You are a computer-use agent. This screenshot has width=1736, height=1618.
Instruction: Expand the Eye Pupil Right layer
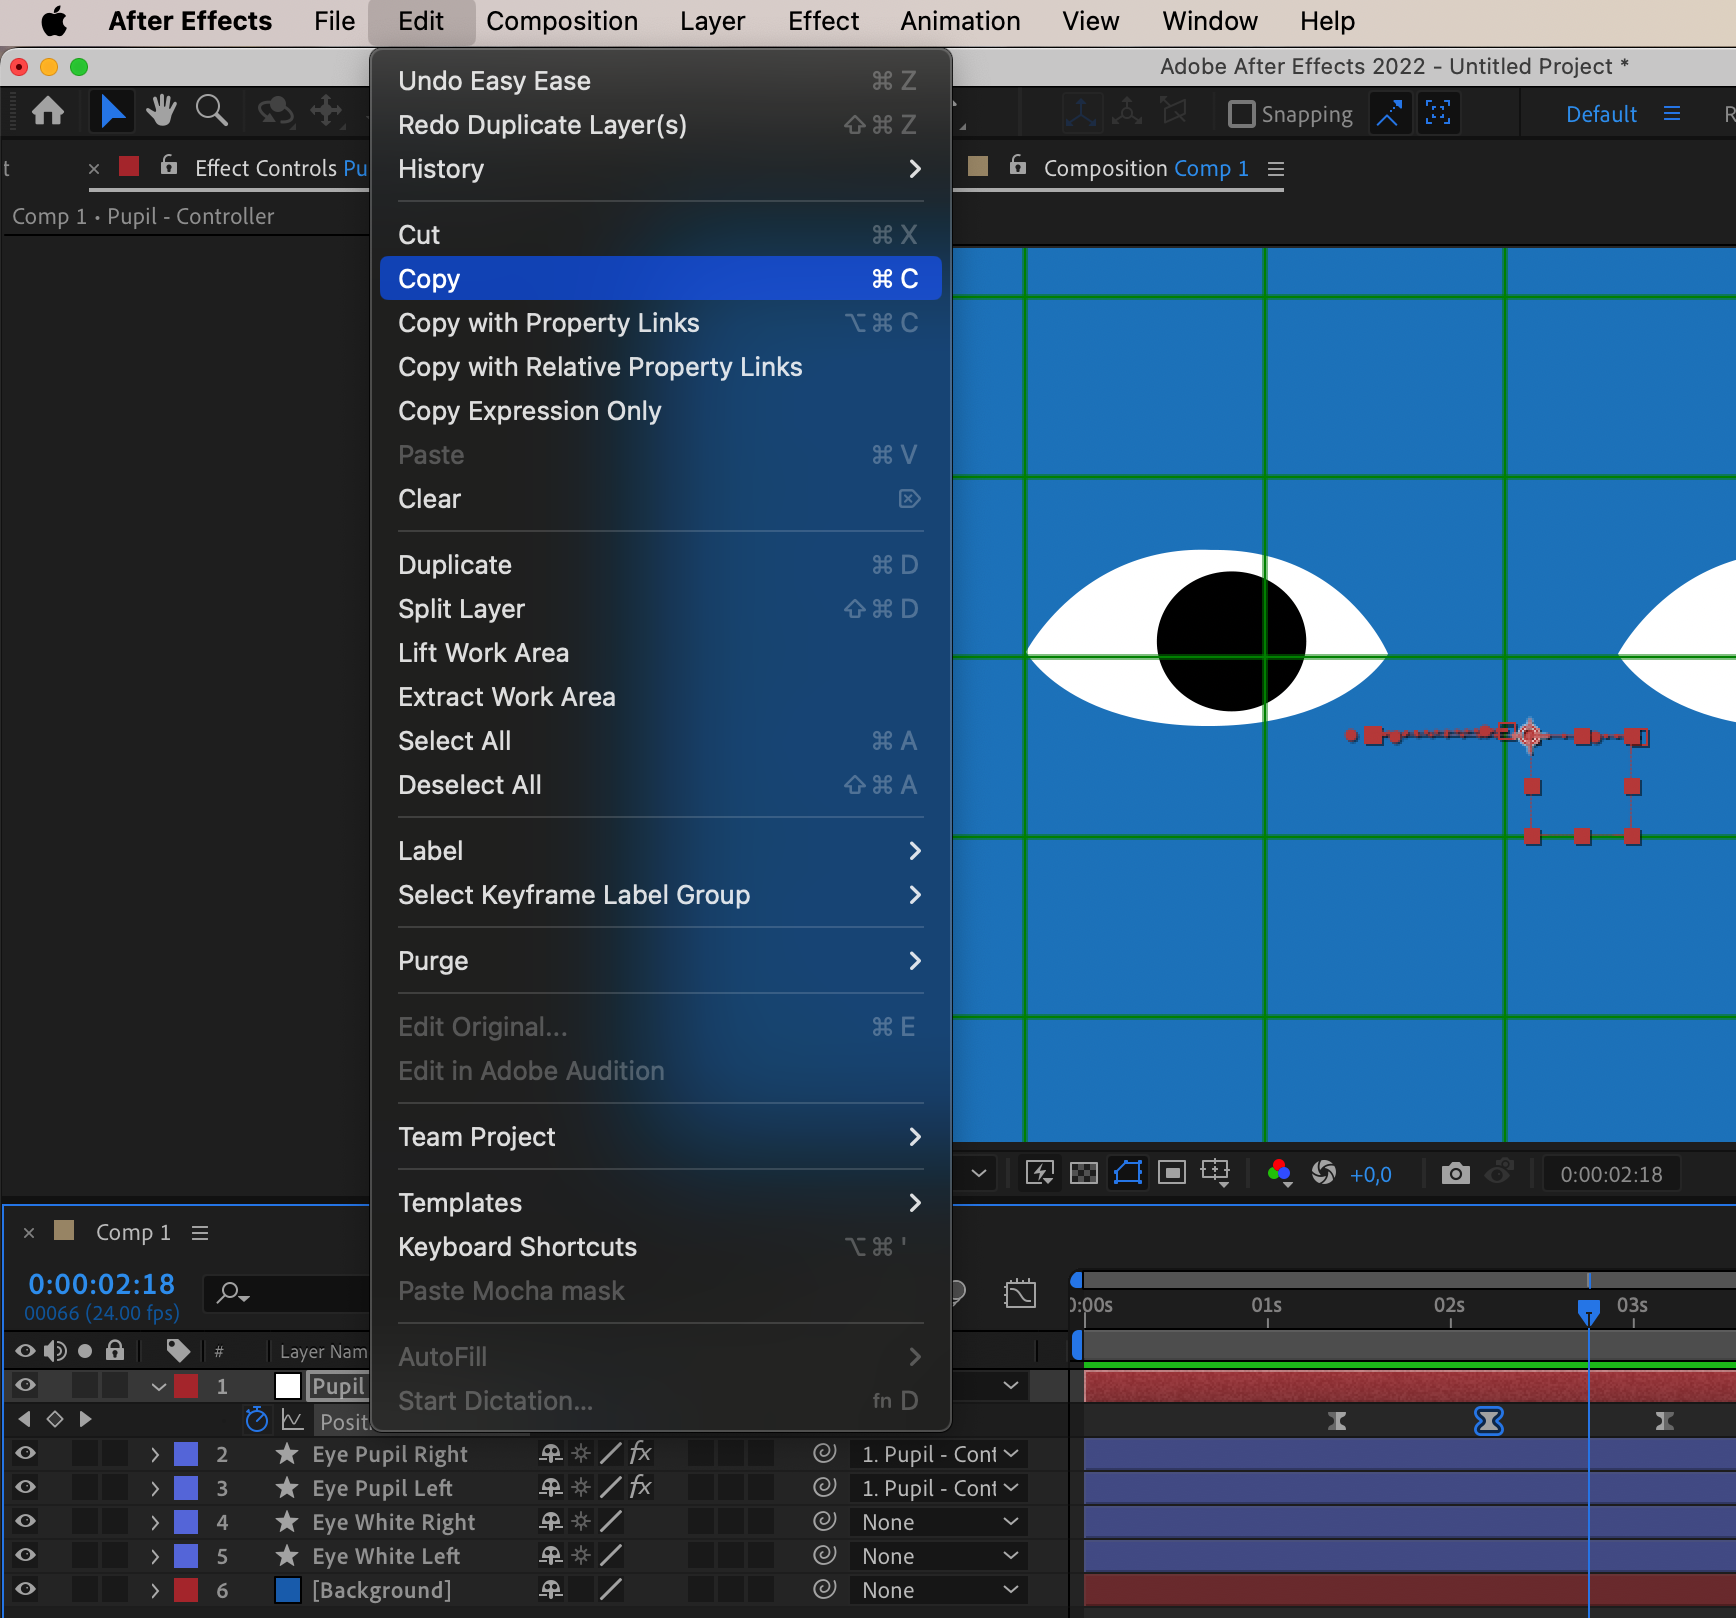pyautogui.click(x=155, y=1454)
